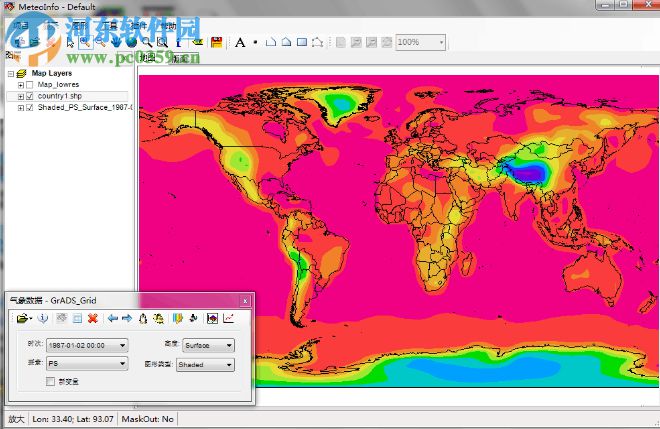The width and height of the screenshot is (660, 429).
Task: Choose the Pan hand tool
Action: pos(116,42)
